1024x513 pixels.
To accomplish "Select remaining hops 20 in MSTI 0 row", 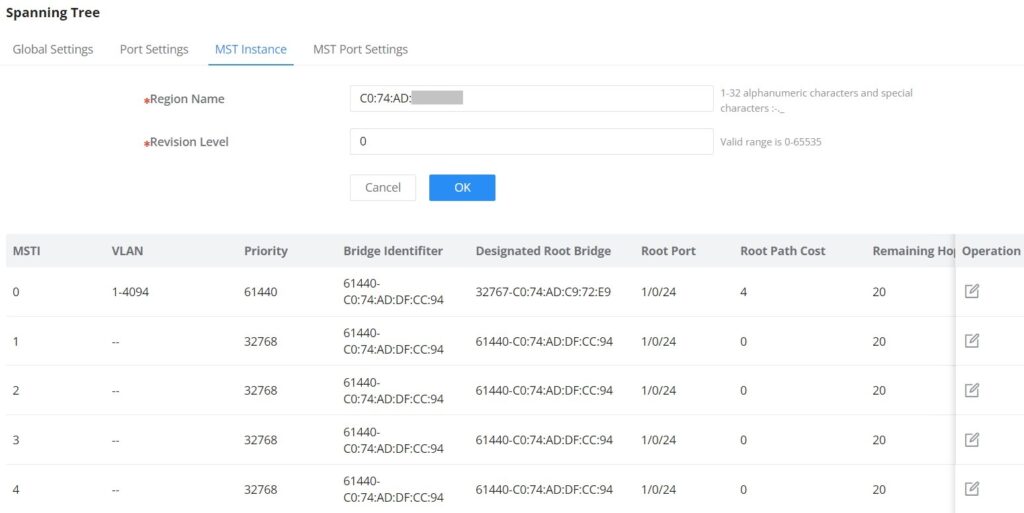I will 879,292.
